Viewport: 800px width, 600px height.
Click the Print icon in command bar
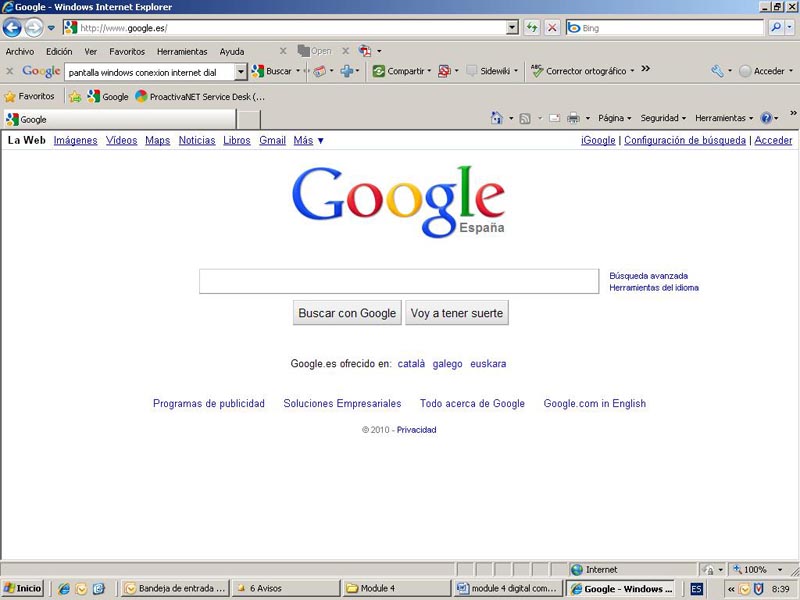(x=573, y=118)
